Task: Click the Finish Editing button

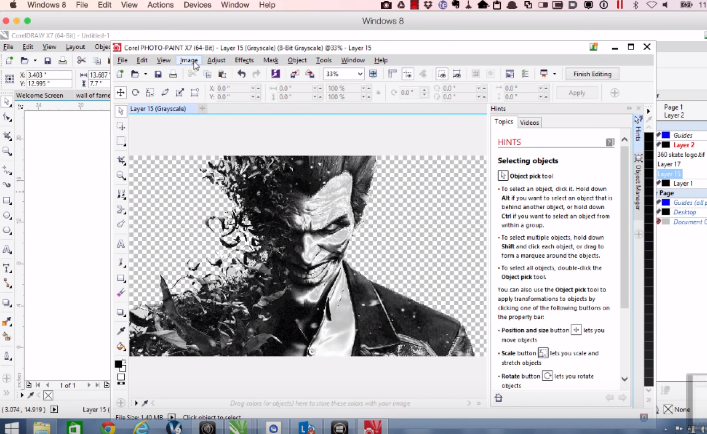Action: pyautogui.click(x=592, y=74)
